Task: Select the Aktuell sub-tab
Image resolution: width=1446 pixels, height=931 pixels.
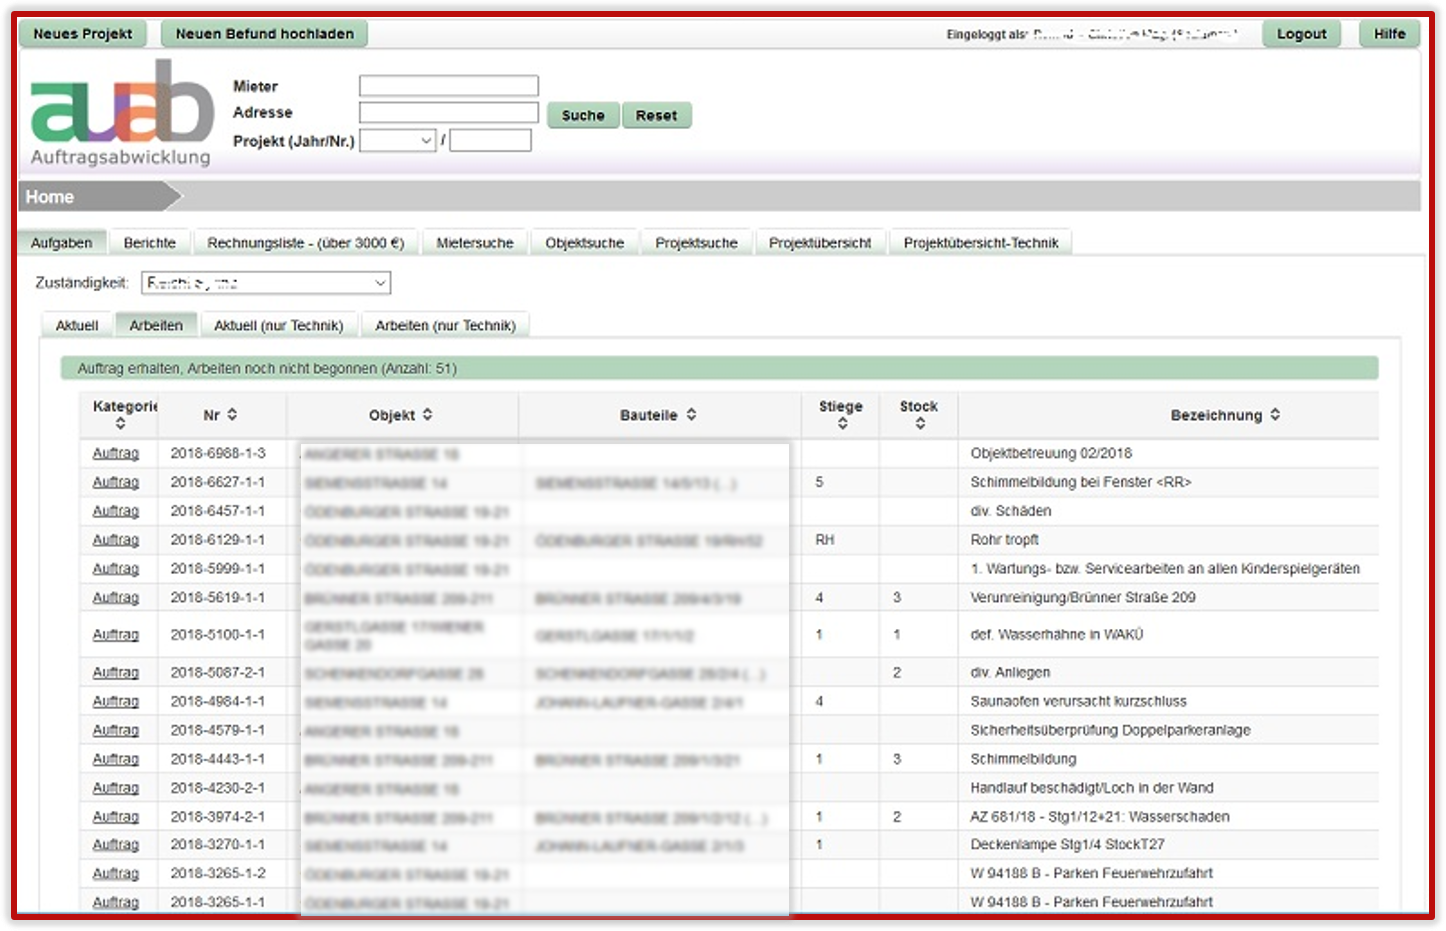Action: 77,326
